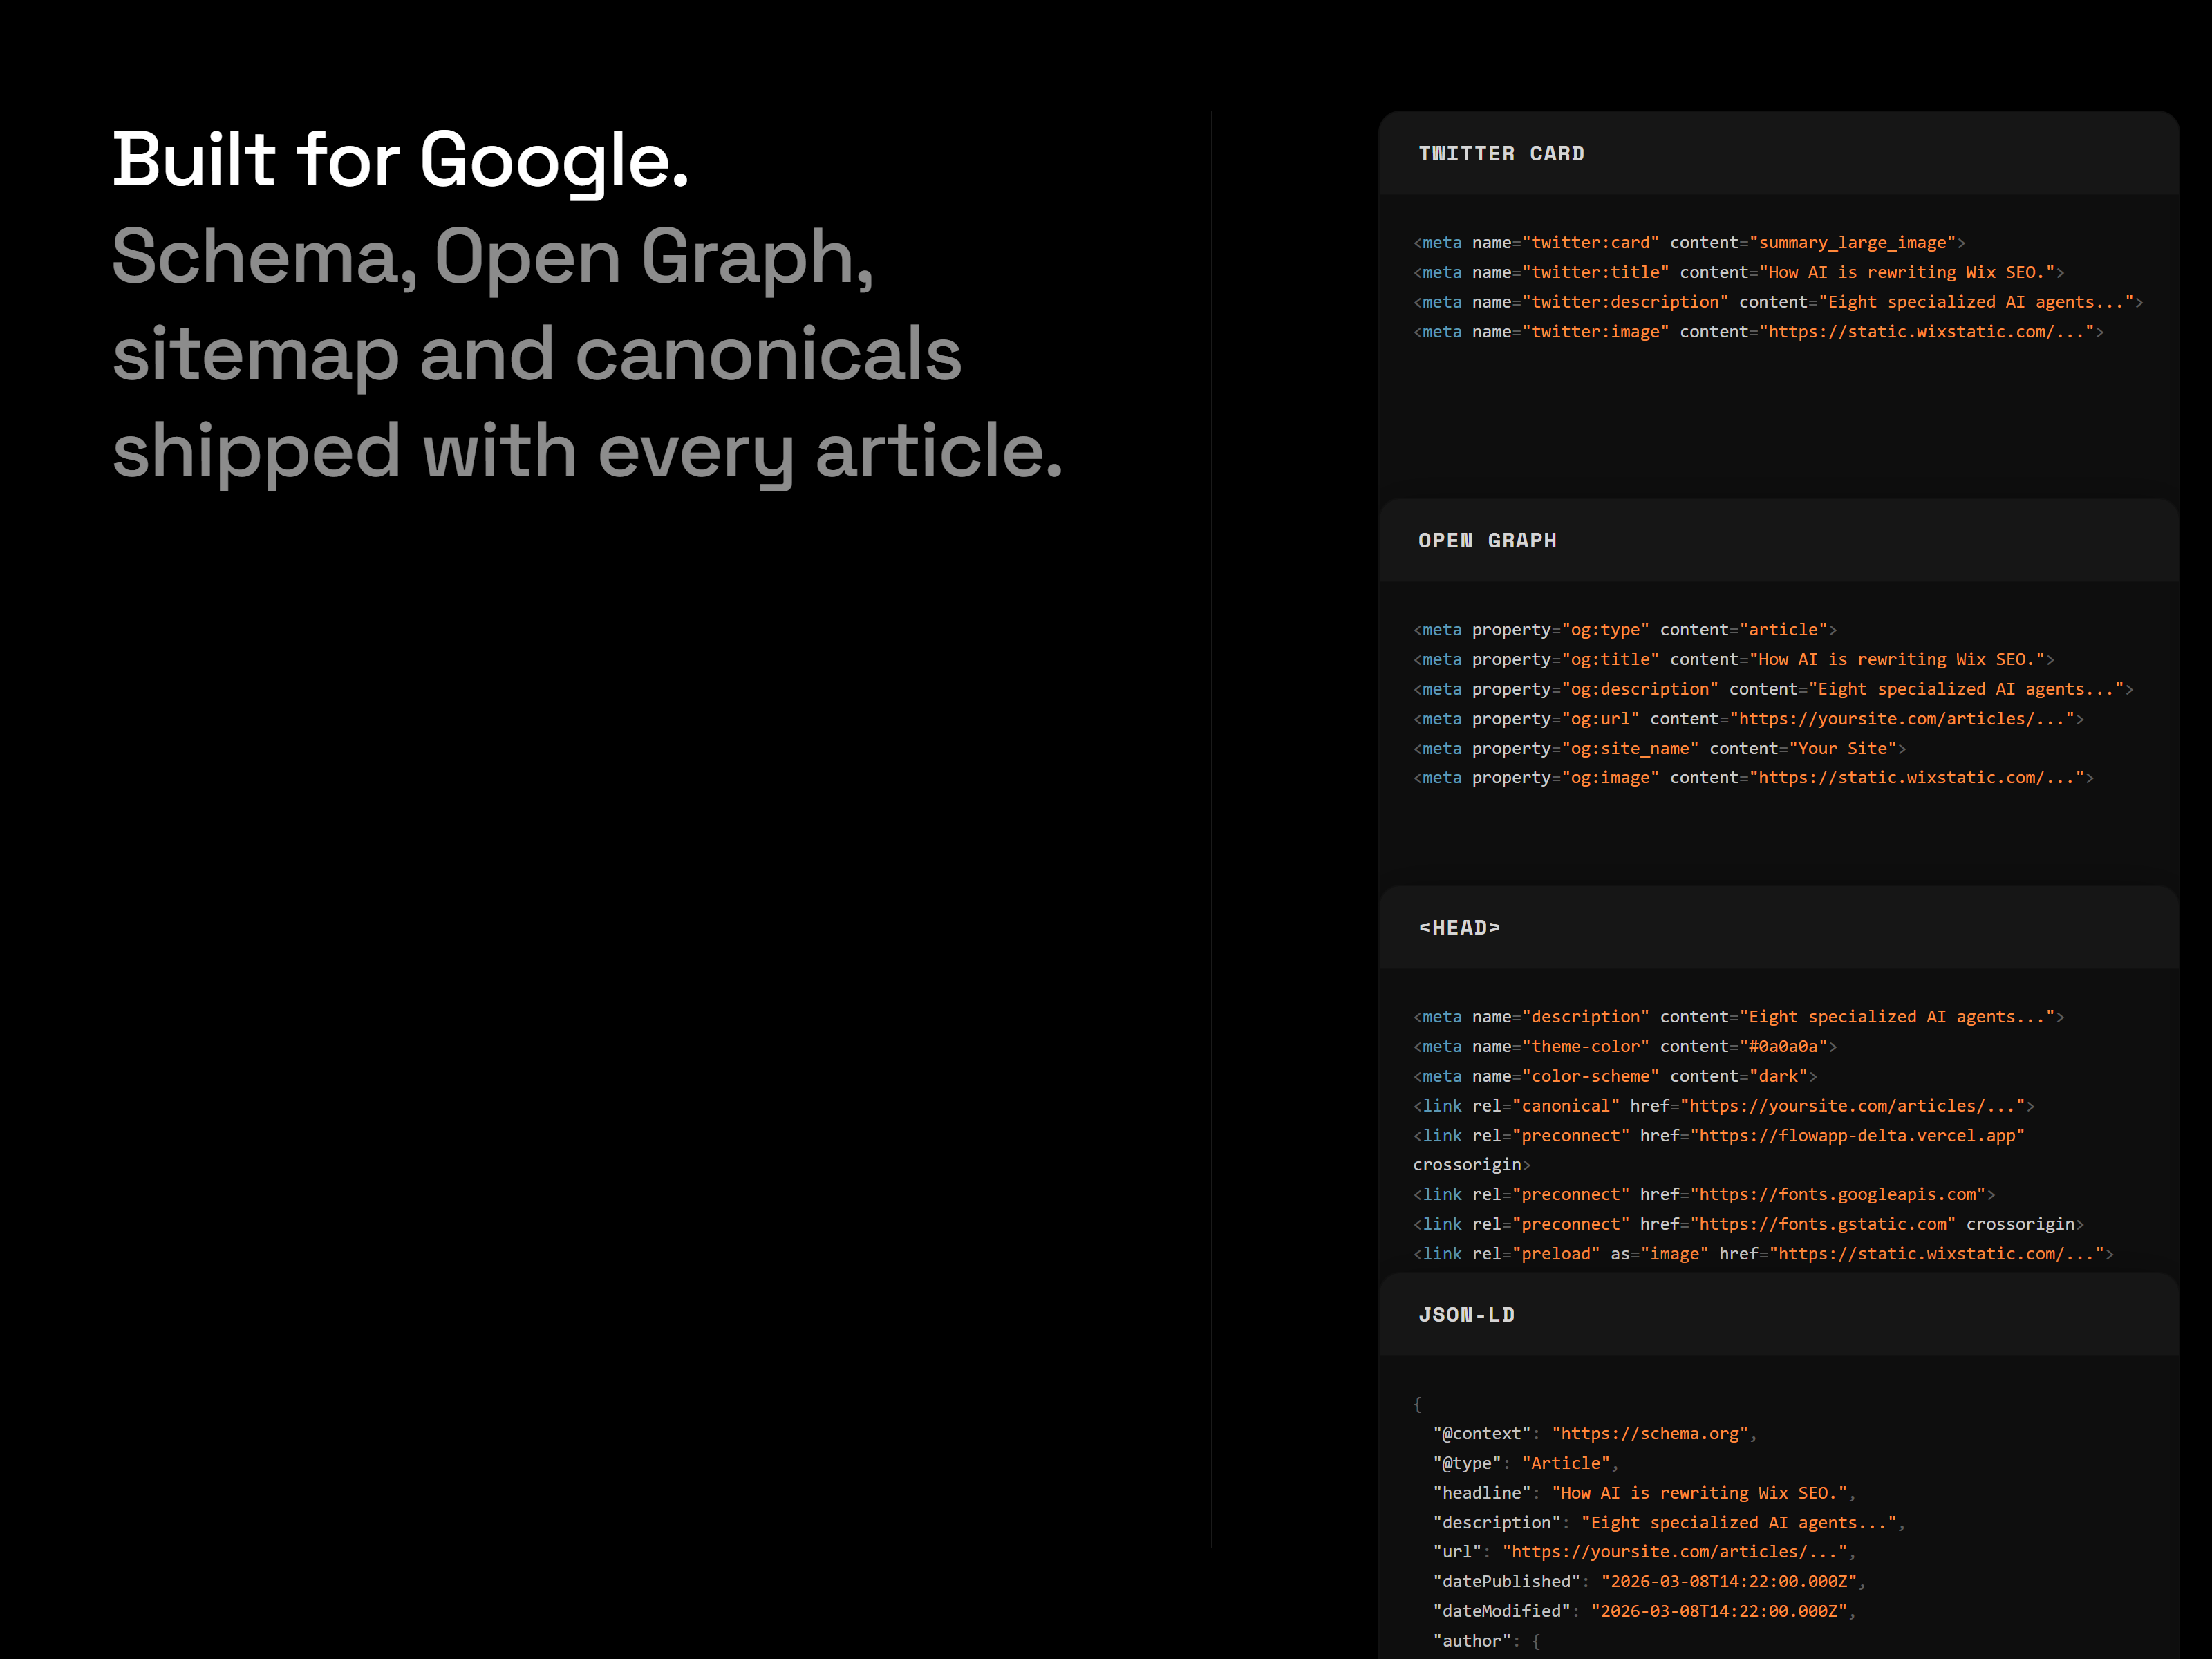Click the twitter:title meta tag line
Viewport: 2212px width, 1659px height.
pyautogui.click(x=1738, y=272)
